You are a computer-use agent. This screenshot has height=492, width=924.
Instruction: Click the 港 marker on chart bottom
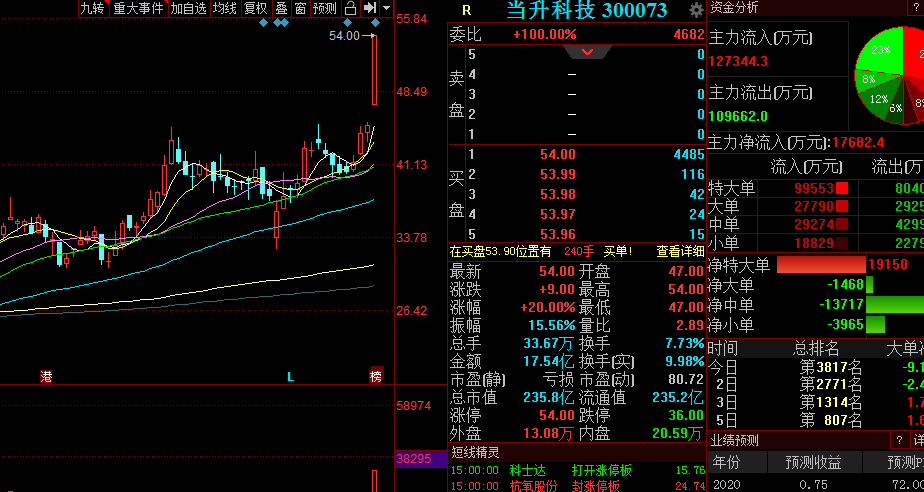pyautogui.click(x=46, y=376)
